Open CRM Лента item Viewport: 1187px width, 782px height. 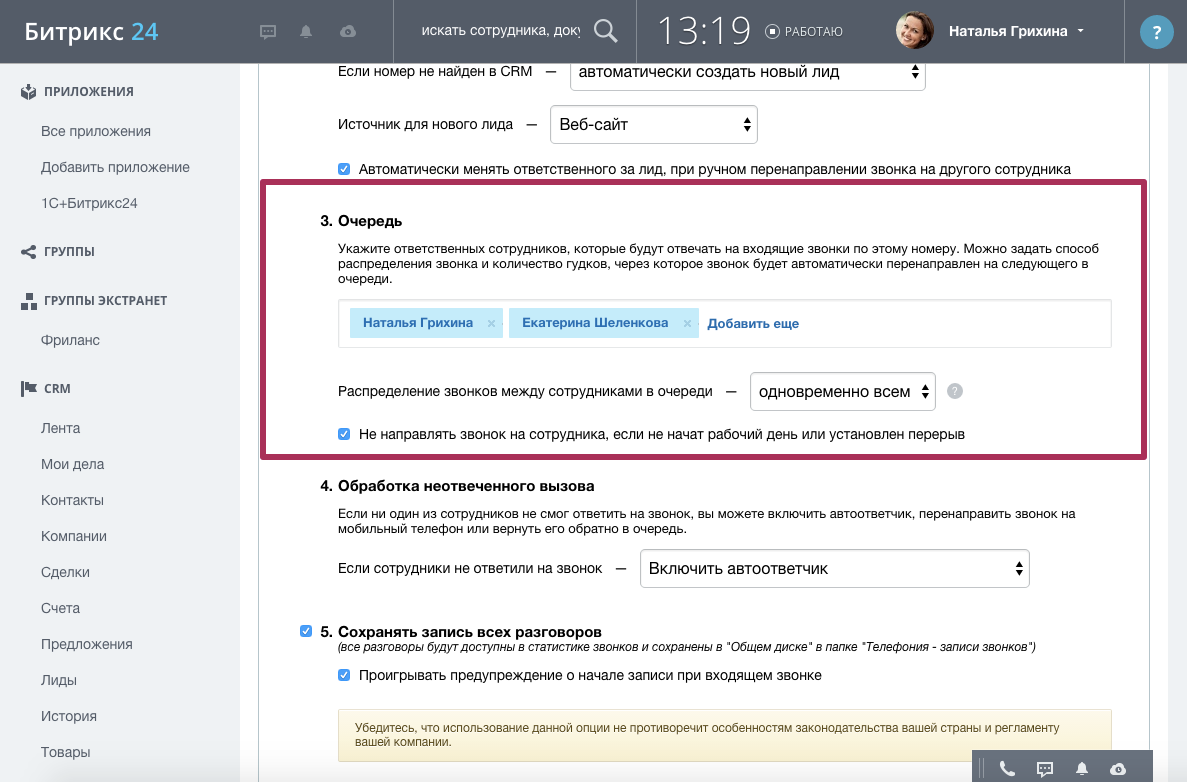point(61,428)
